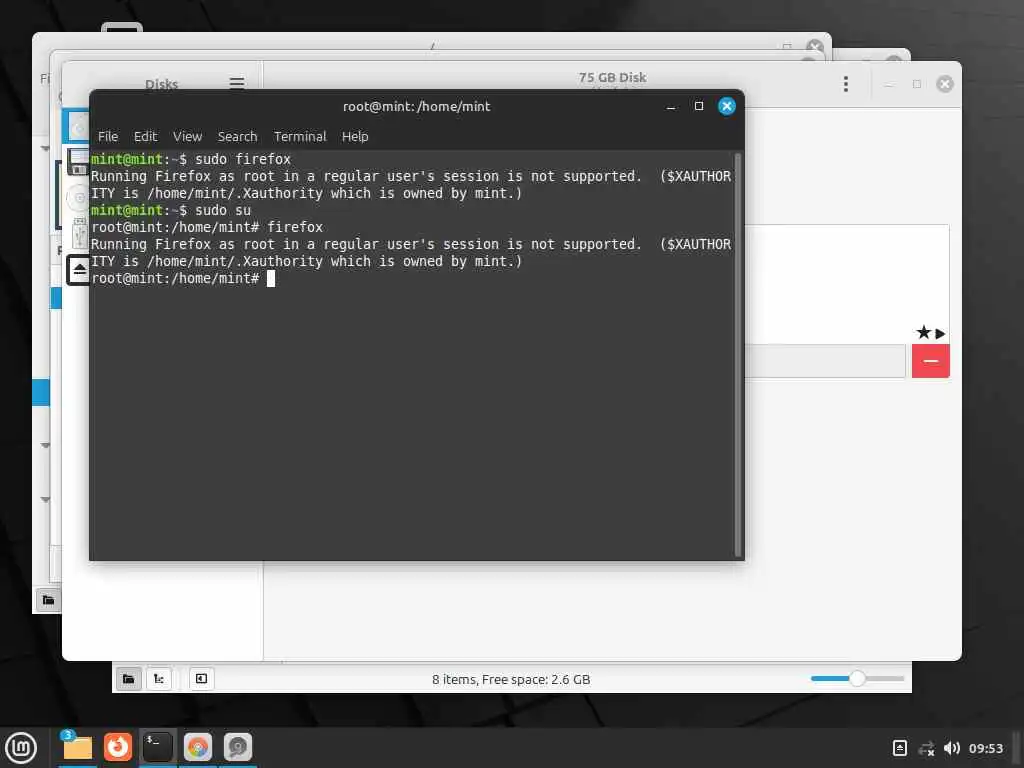The height and width of the screenshot is (768, 1024).
Task: Open the network connection tray icon
Action: (926, 748)
